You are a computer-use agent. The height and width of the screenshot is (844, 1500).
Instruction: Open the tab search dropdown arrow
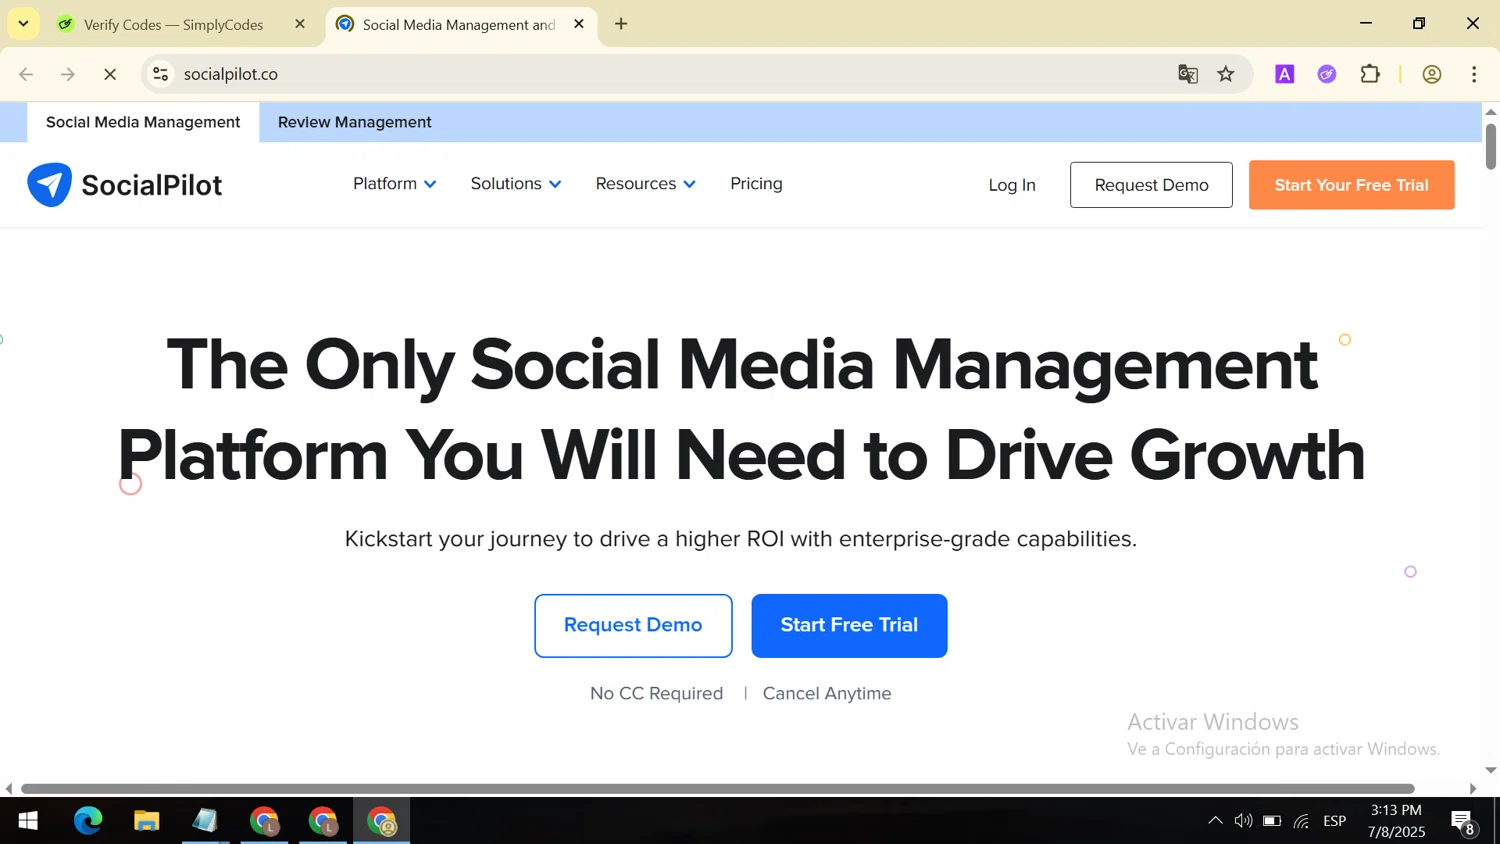click(x=23, y=23)
